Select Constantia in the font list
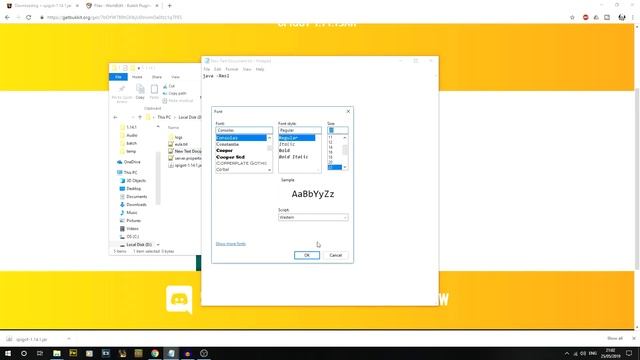 tap(227, 144)
